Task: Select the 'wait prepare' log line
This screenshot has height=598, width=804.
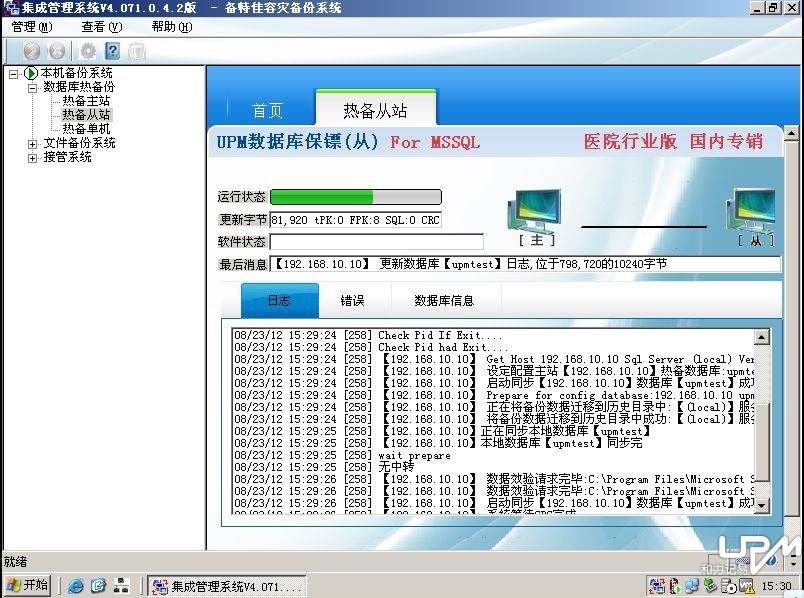Action: coord(343,455)
